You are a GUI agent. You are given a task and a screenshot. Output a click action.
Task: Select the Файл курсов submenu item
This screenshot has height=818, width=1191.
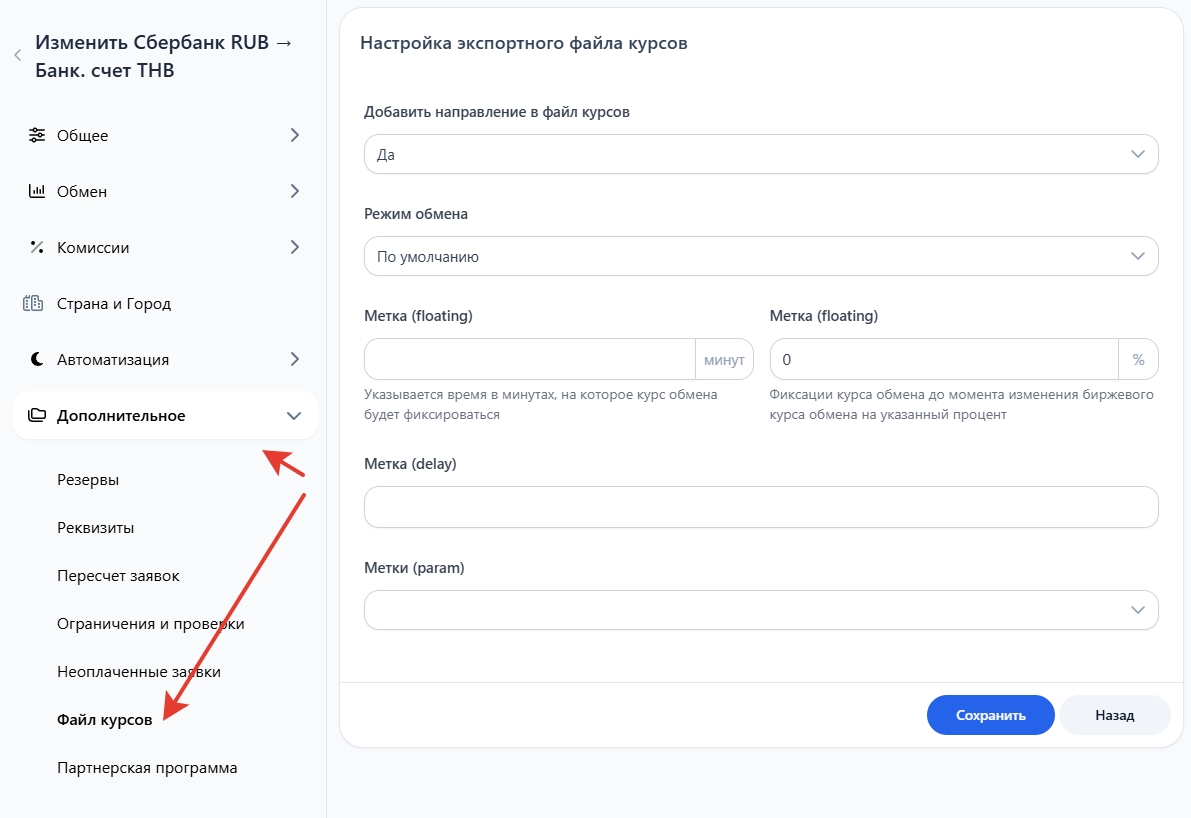(x=105, y=720)
